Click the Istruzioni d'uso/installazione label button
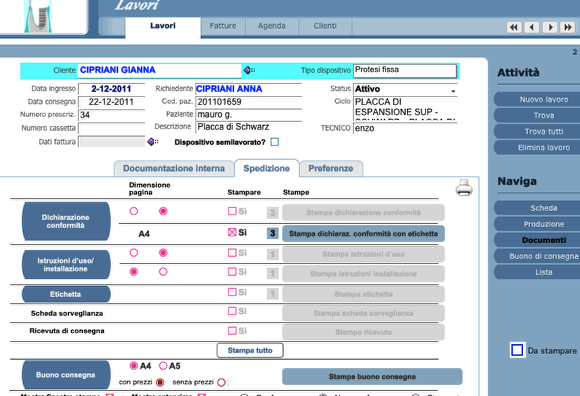The image size is (580, 396). pyautogui.click(x=66, y=265)
